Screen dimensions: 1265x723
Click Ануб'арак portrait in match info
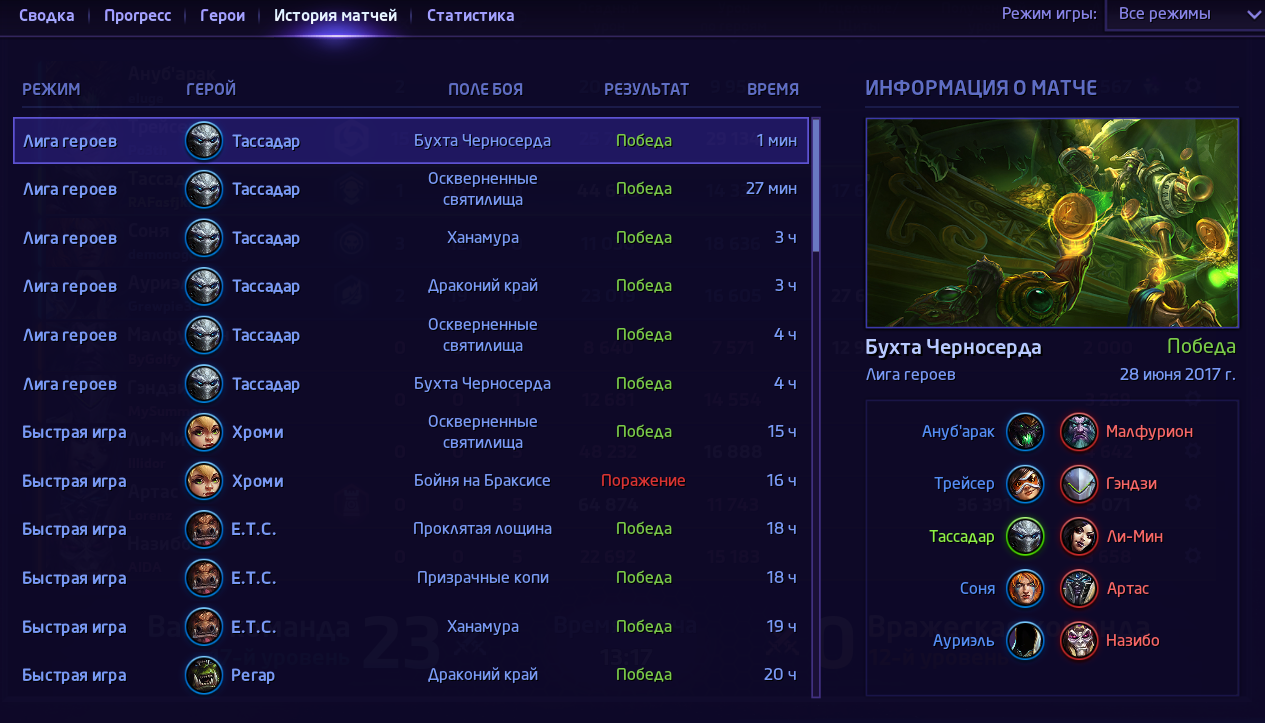pos(1026,432)
